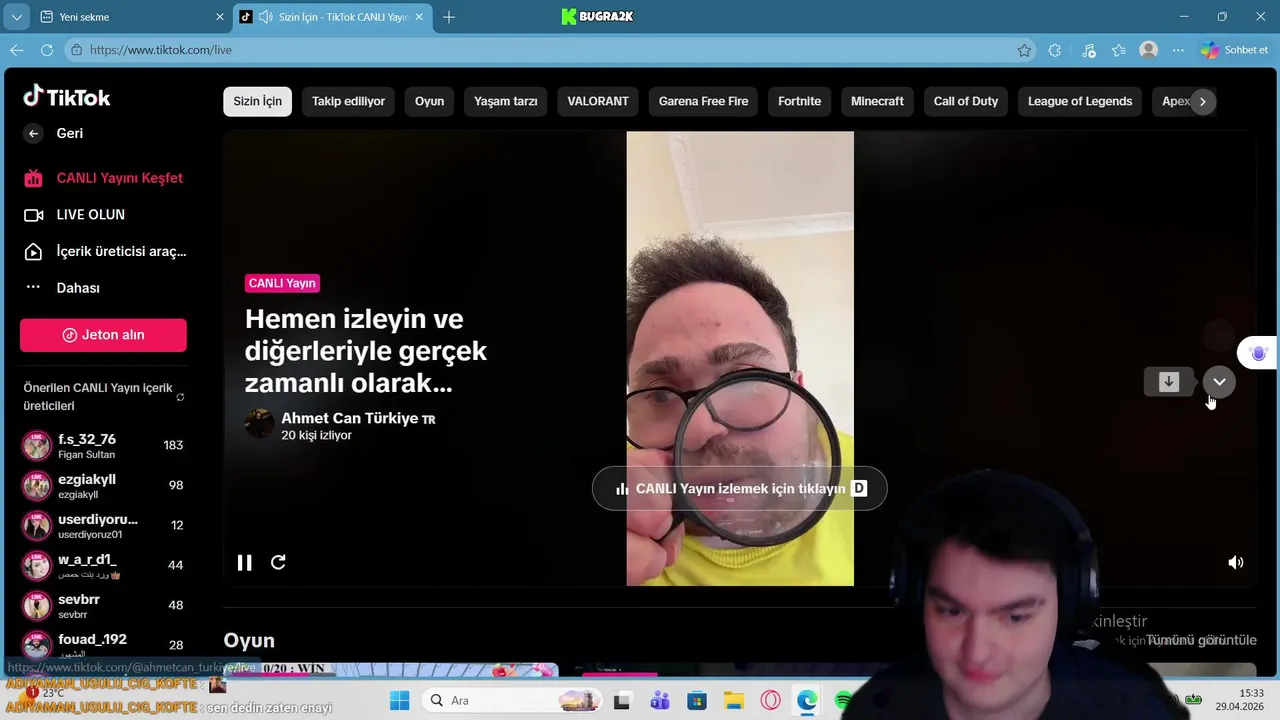Bookmark this page with star icon
Image resolution: width=1280 pixels, height=720 pixels.
pos(1024,50)
